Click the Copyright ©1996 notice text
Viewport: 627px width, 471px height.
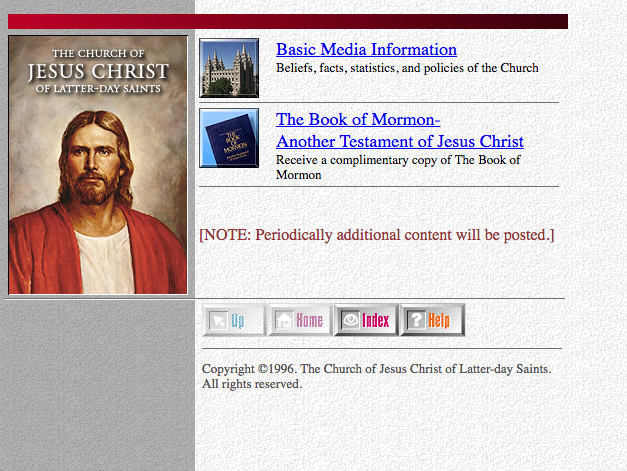coord(377,376)
